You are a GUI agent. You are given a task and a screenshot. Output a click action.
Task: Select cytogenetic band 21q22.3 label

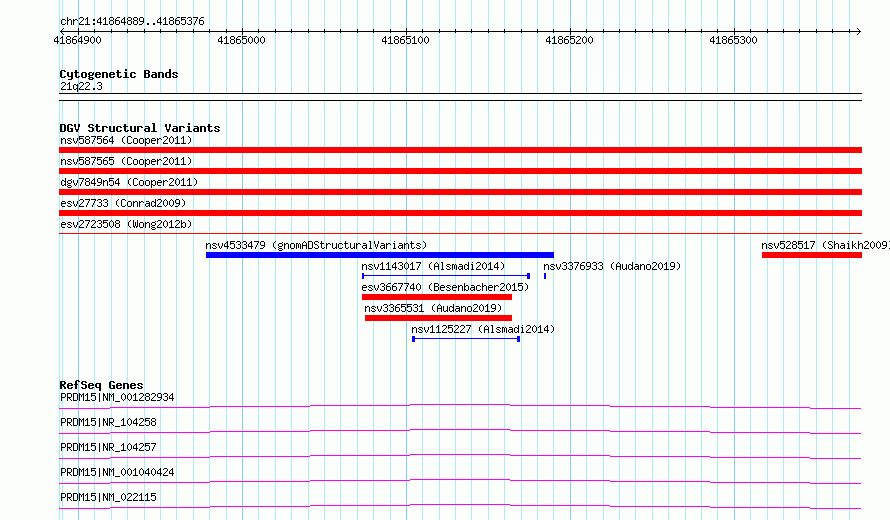coord(81,86)
